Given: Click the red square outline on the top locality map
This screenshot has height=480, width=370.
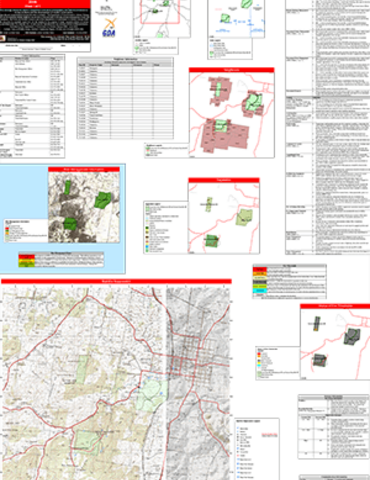Looking at the screenshot, I should 160,12.
